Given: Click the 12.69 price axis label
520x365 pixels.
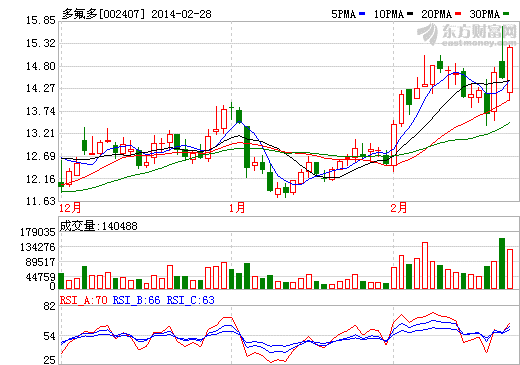Looking at the screenshot, I should coord(41,156).
